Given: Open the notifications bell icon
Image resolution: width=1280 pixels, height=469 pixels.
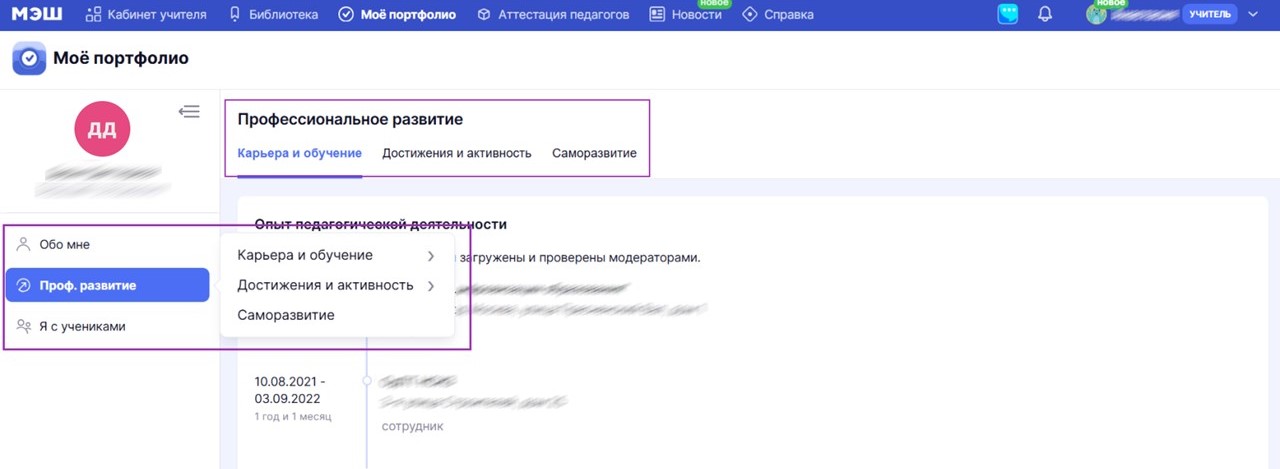Looking at the screenshot, I should 1045,14.
